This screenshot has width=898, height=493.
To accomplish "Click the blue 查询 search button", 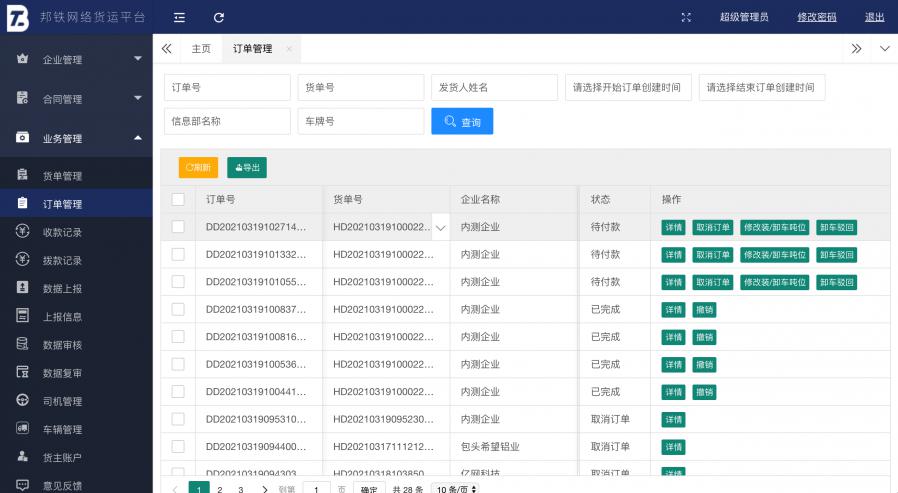I will [x=462, y=121].
